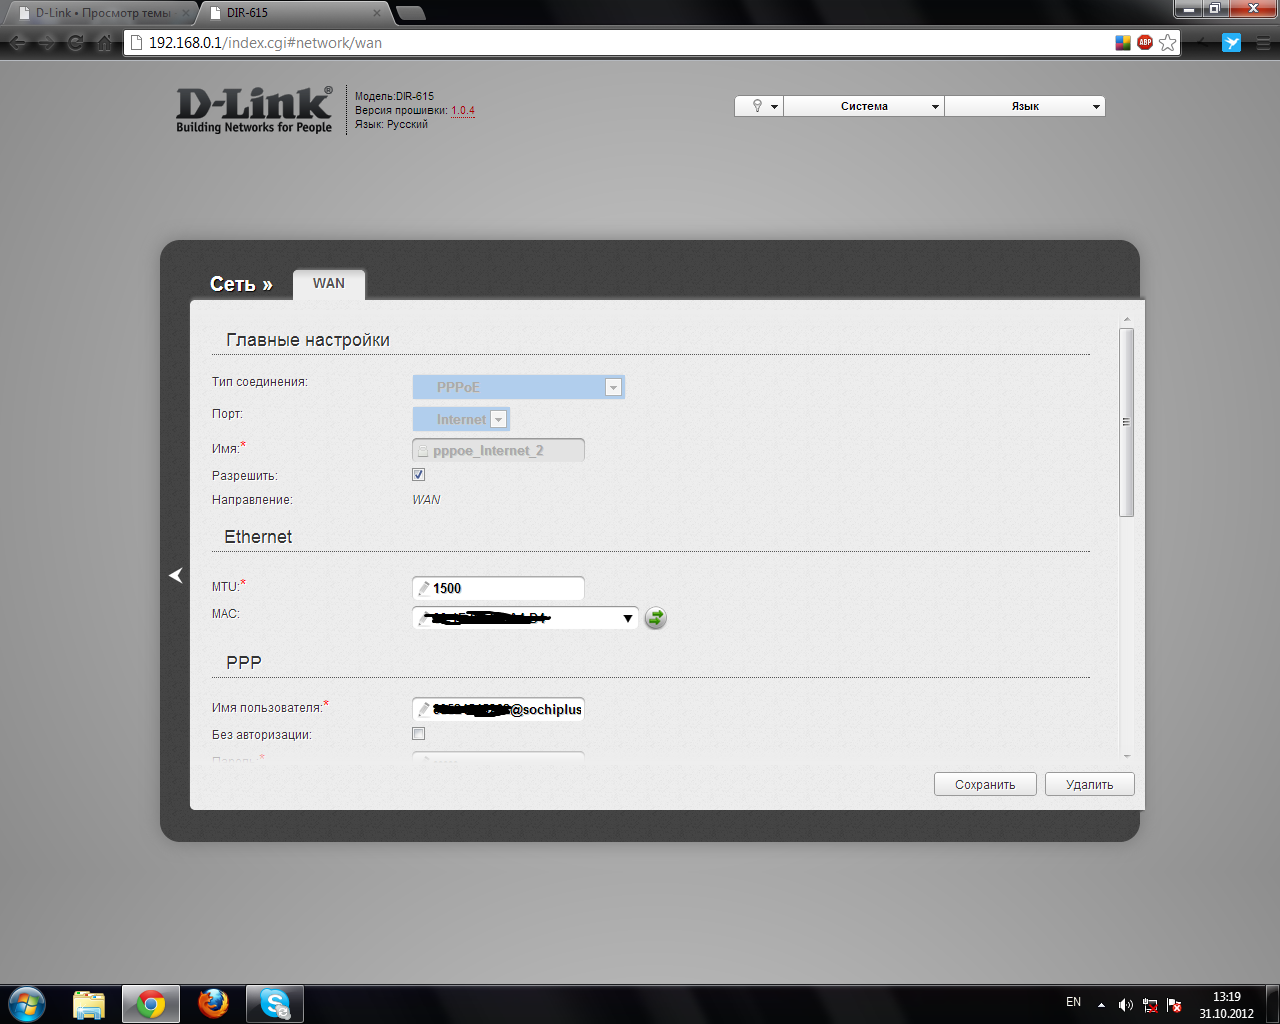Viewport: 1280px width, 1024px height.
Task: Open the Chrome menu at toolbar's right end
Action: [1263, 43]
